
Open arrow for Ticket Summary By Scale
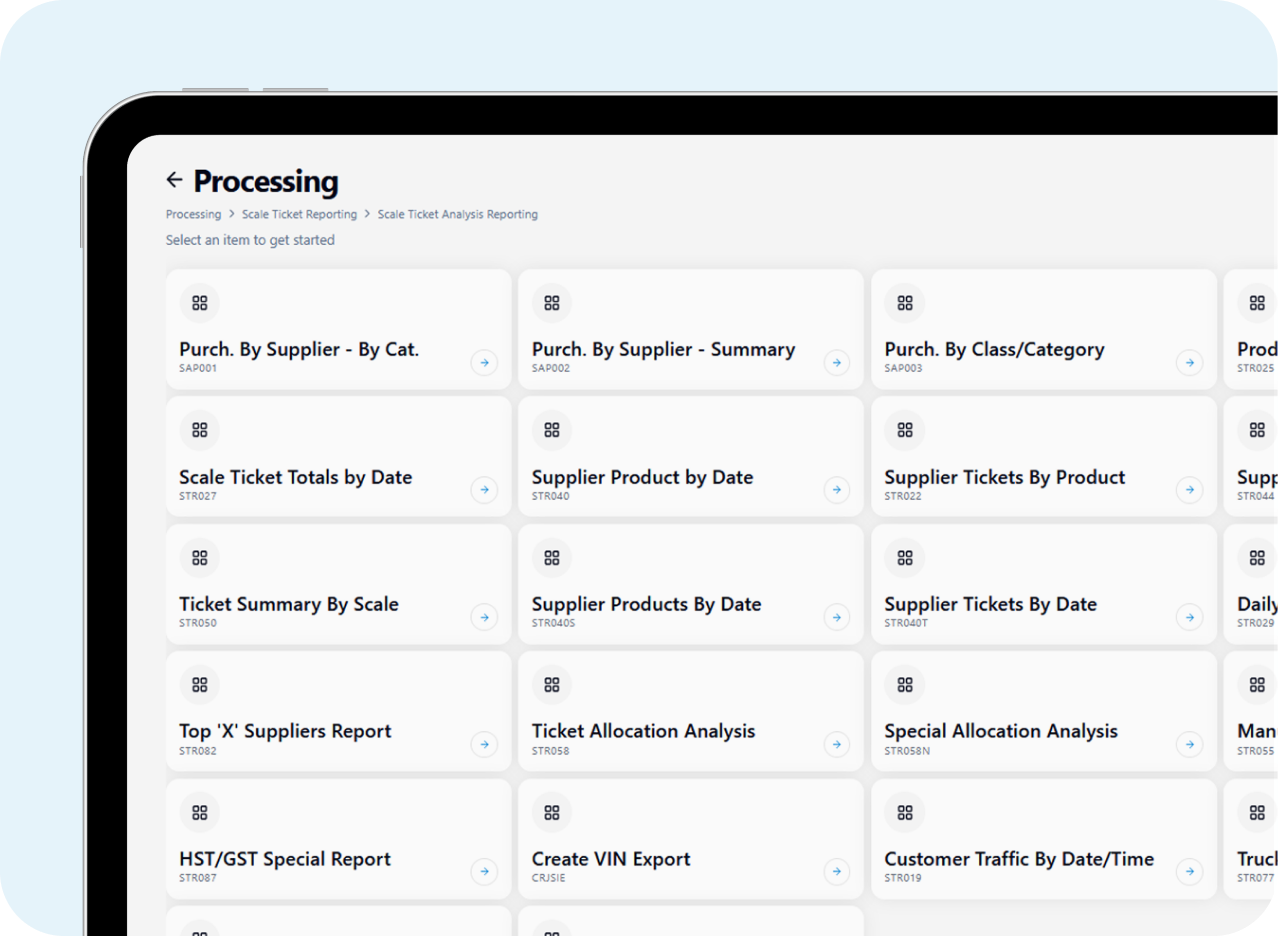(484, 617)
